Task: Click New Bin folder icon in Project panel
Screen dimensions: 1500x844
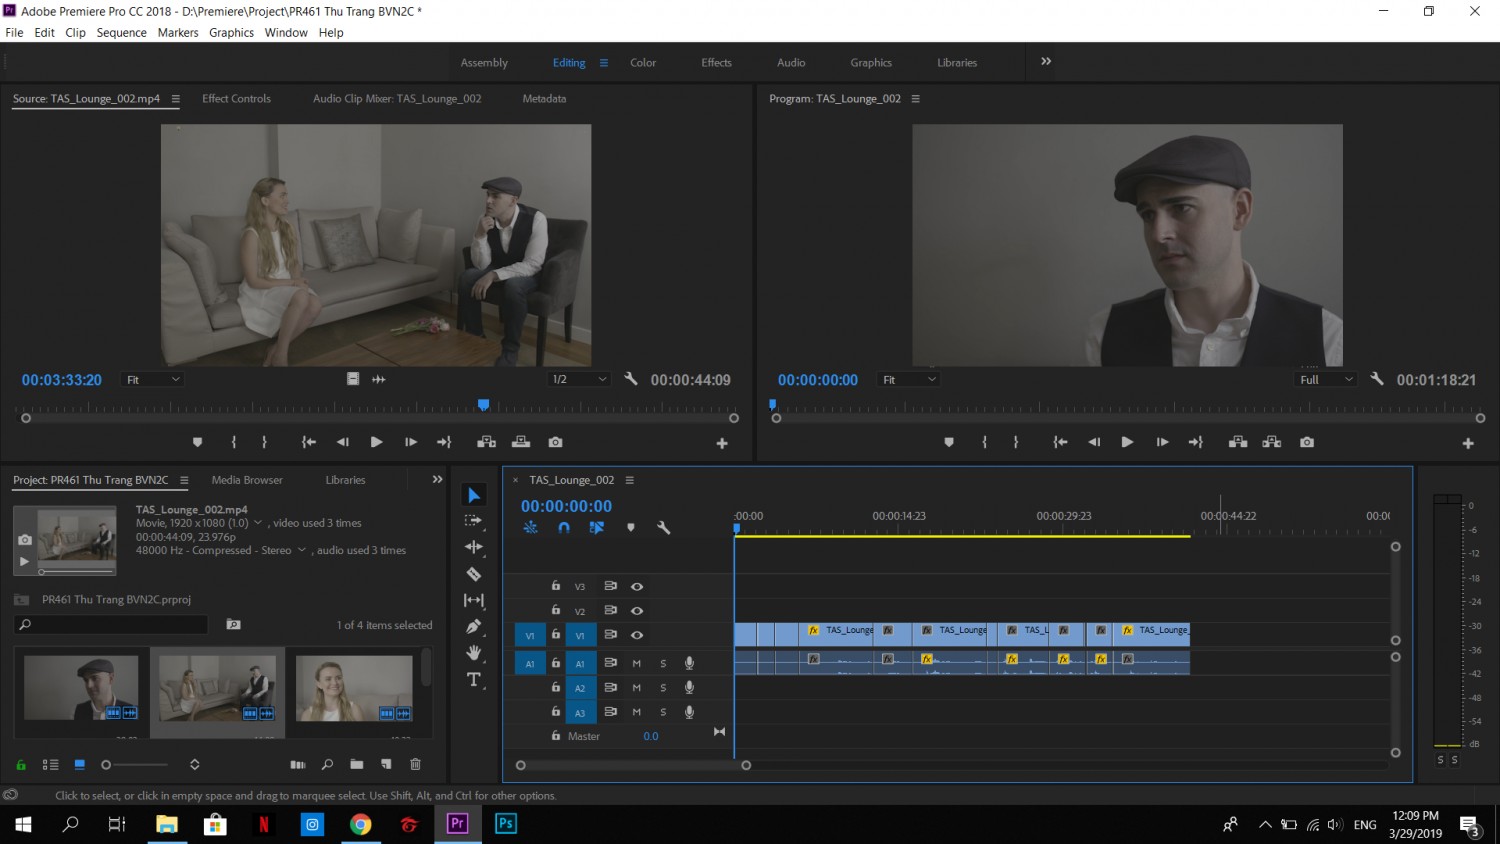Action: (x=357, y=764)
